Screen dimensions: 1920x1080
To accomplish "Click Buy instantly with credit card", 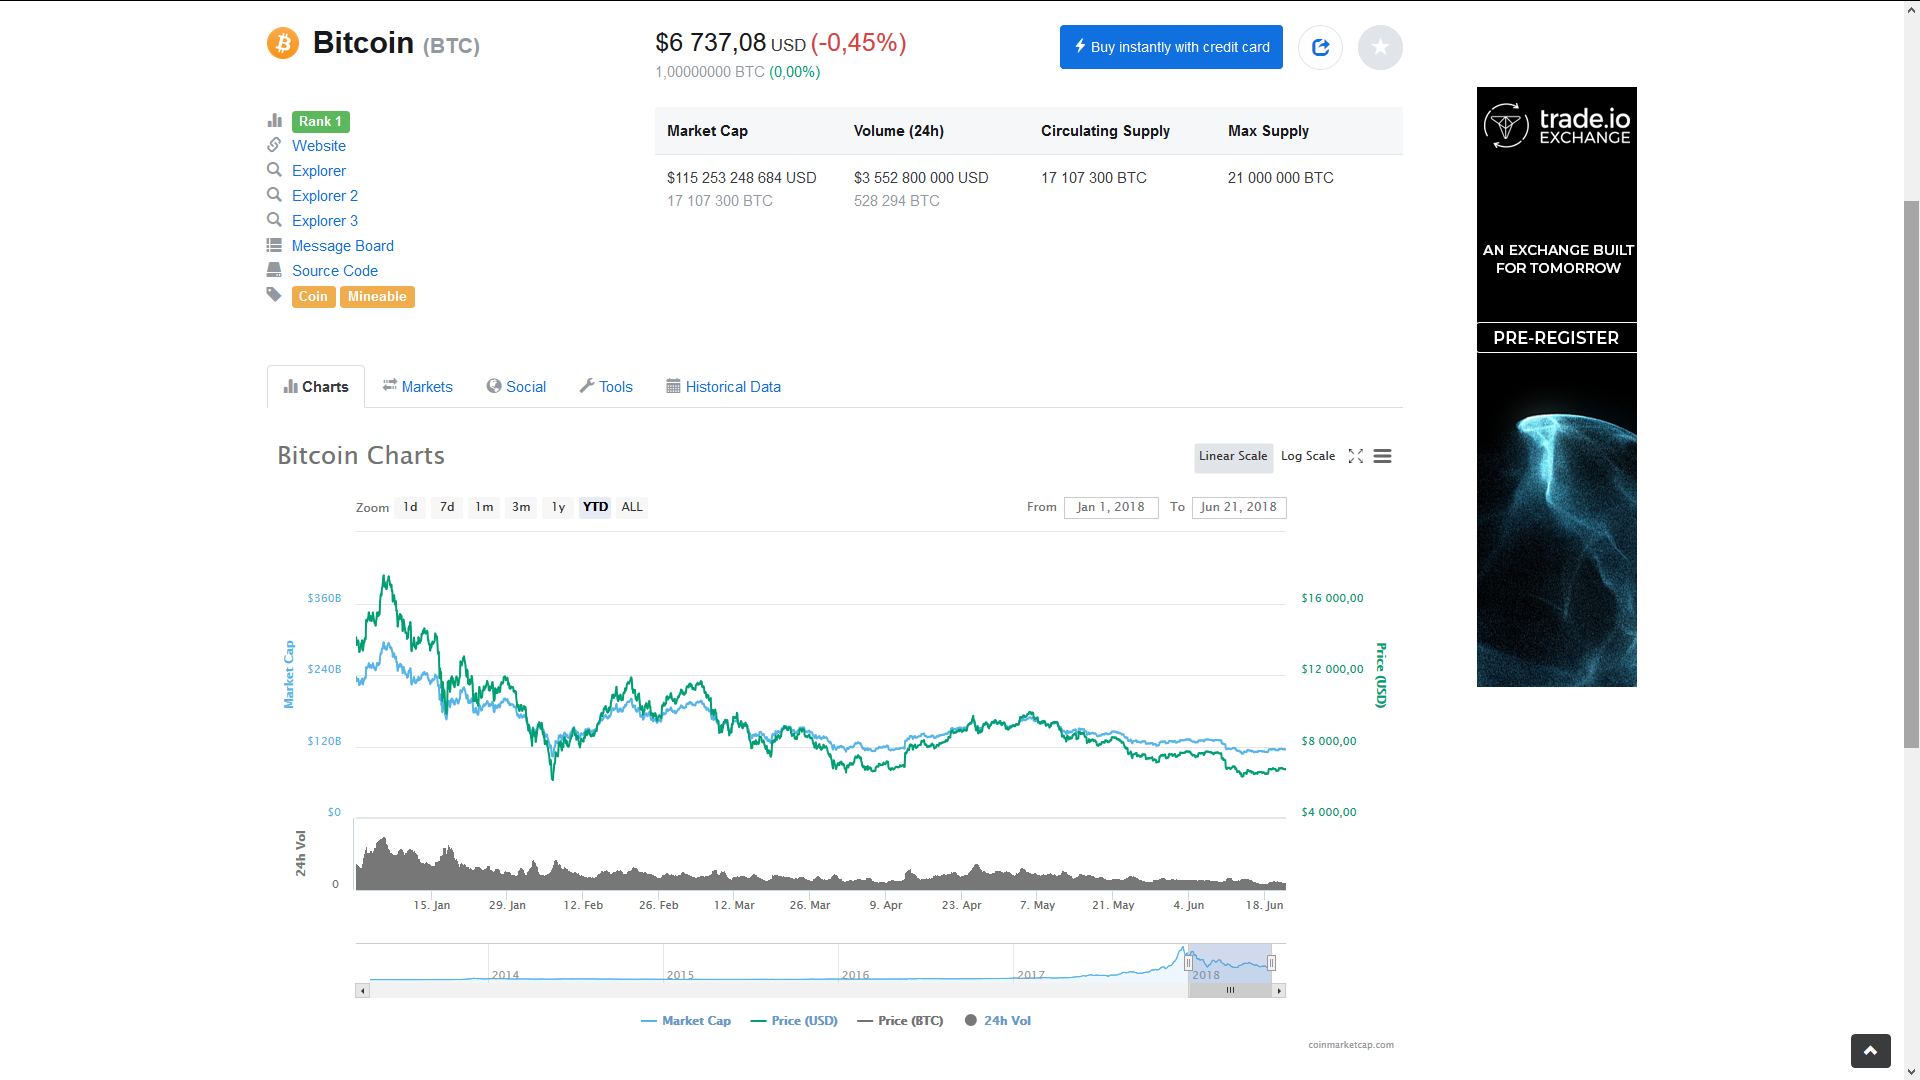I will pos(1171,47).
